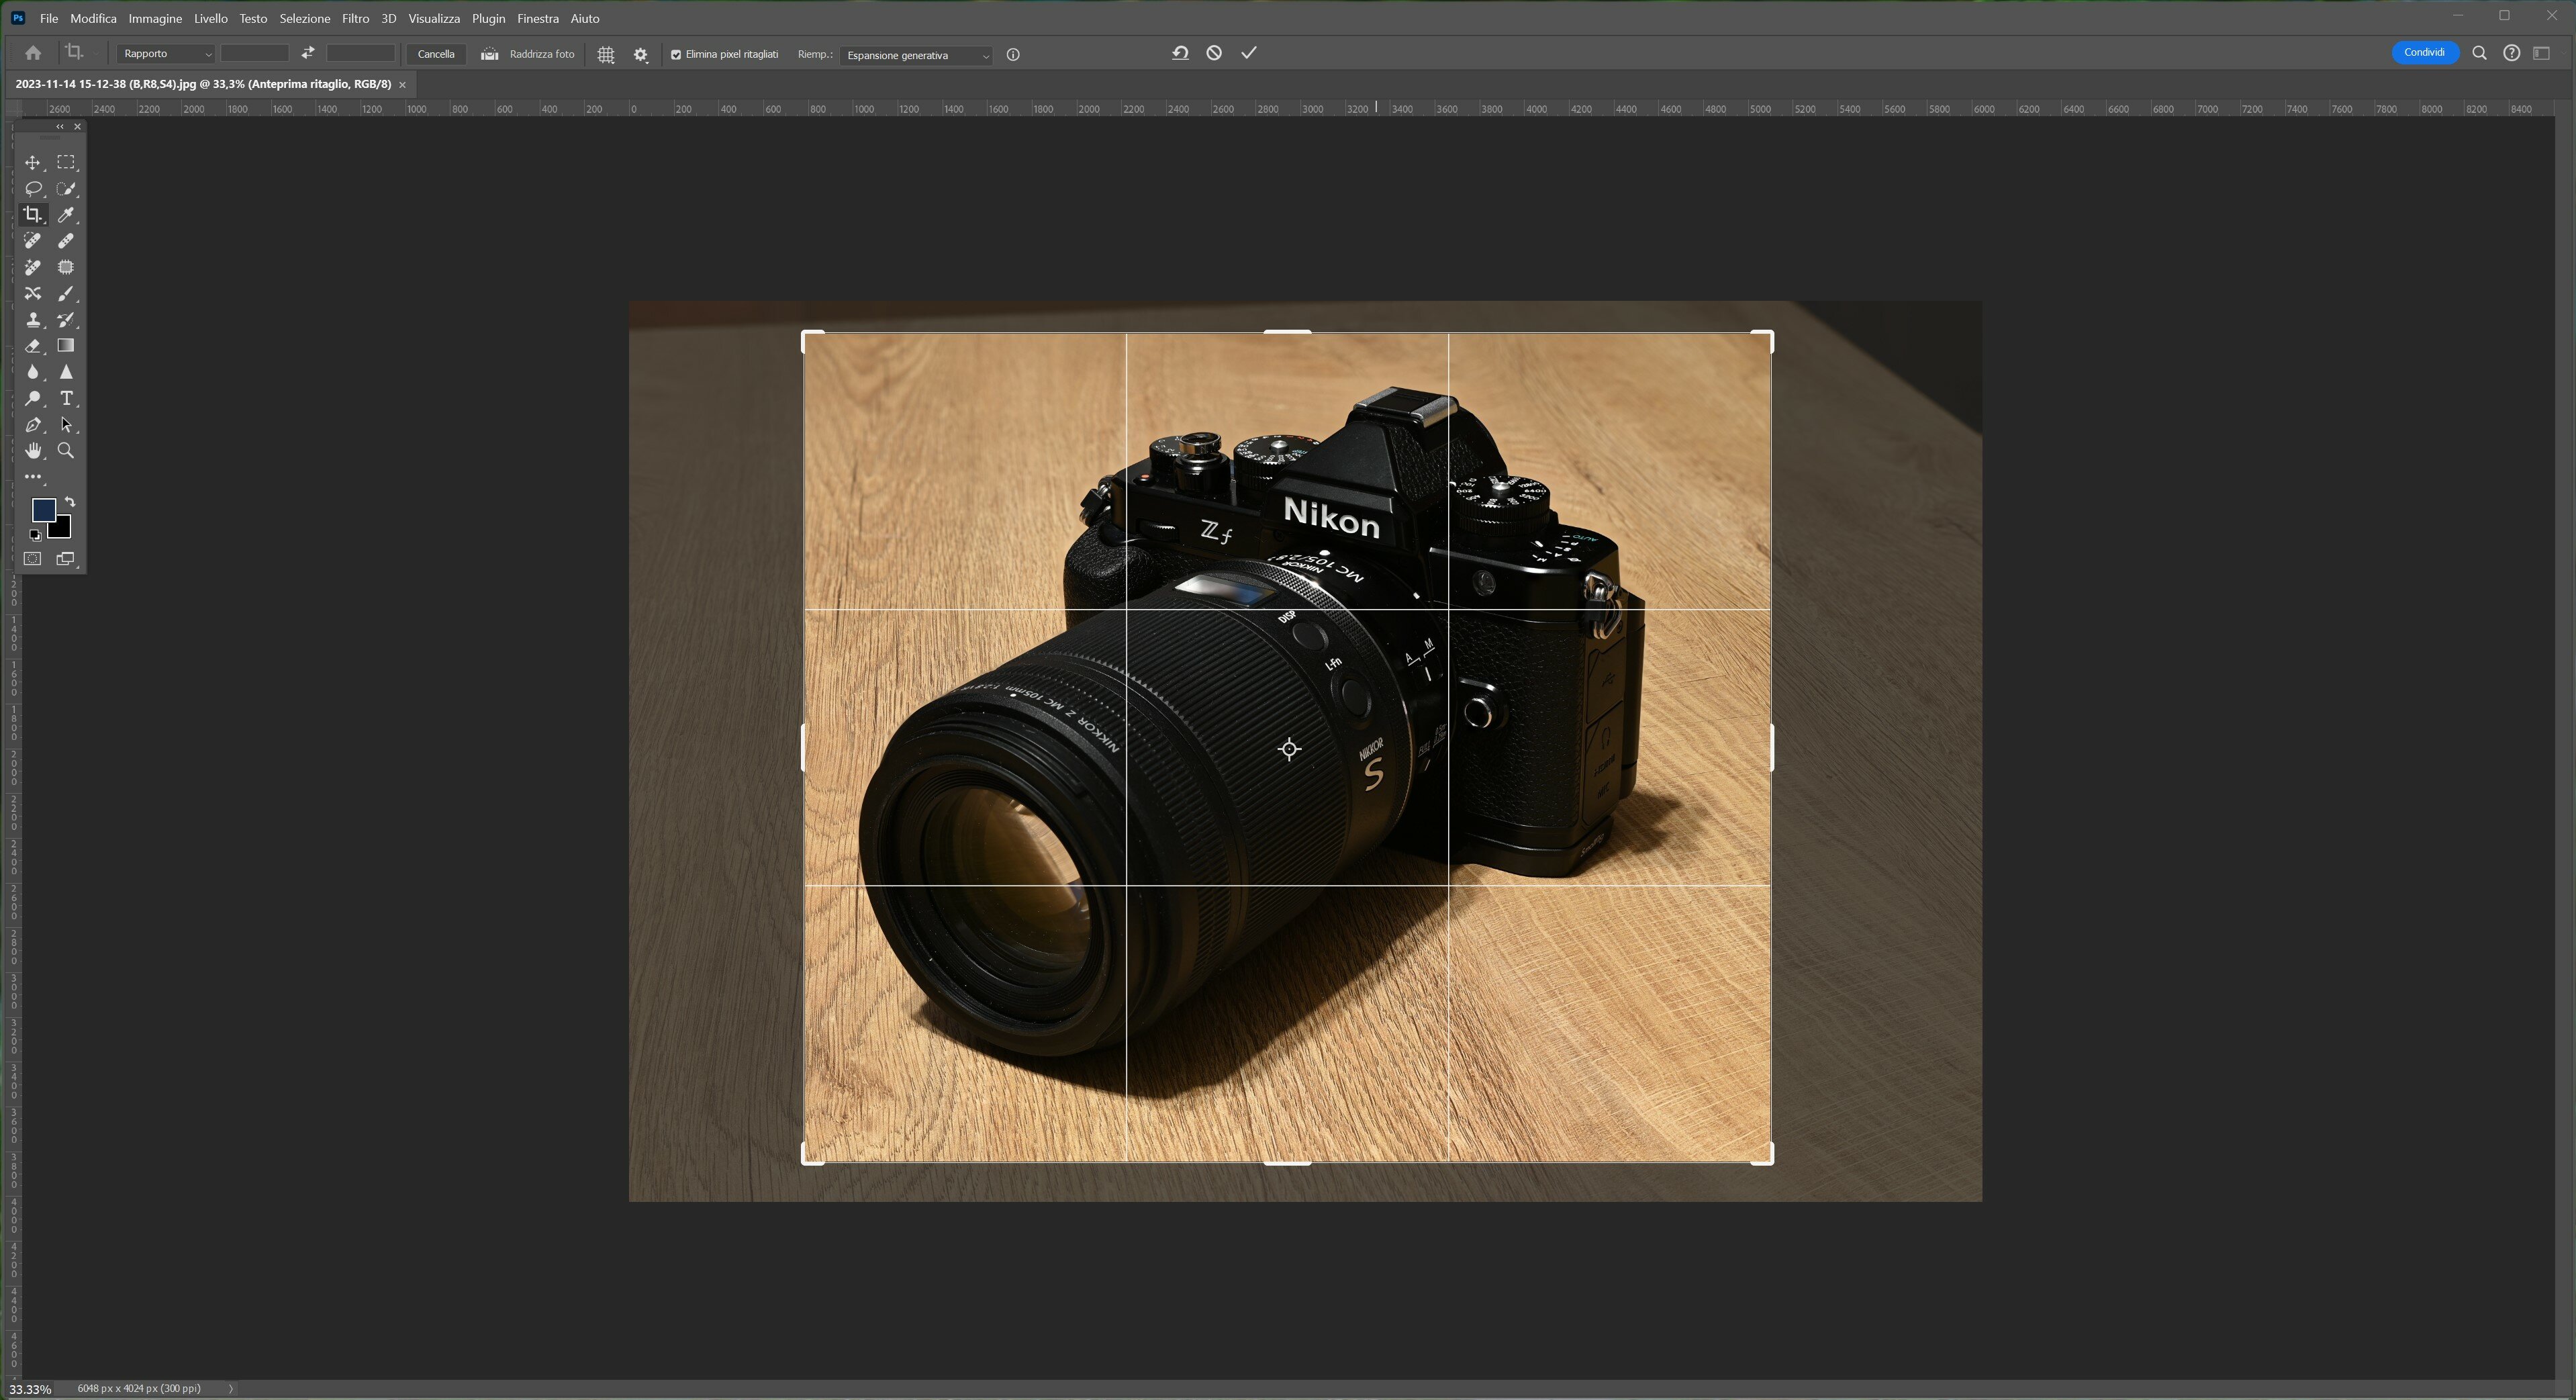
Task: Open the help question-mark icon
Action: click(x=2511, y=53)
